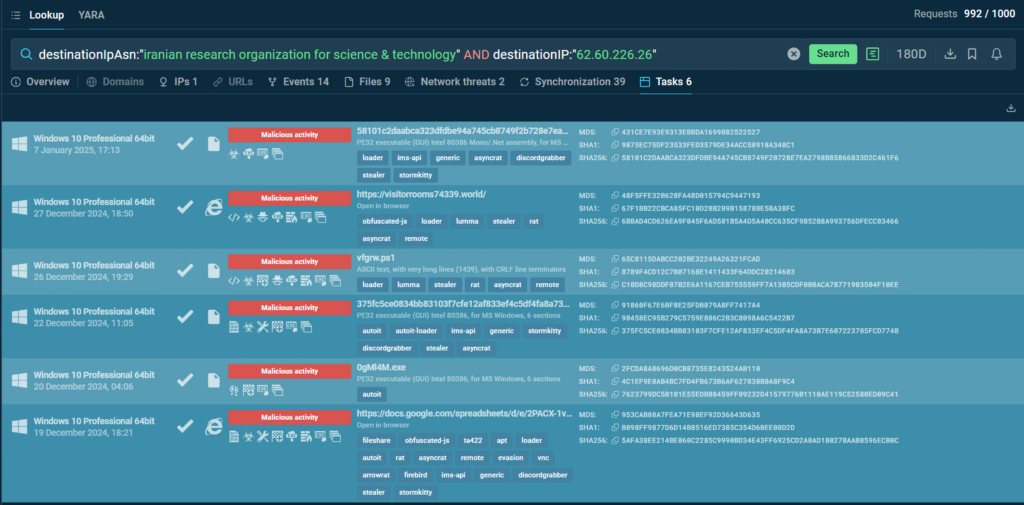This screenshot has height=505, width=1024.
Task: Click inside the destinationIpAsn query field
Action: [400, 54]
